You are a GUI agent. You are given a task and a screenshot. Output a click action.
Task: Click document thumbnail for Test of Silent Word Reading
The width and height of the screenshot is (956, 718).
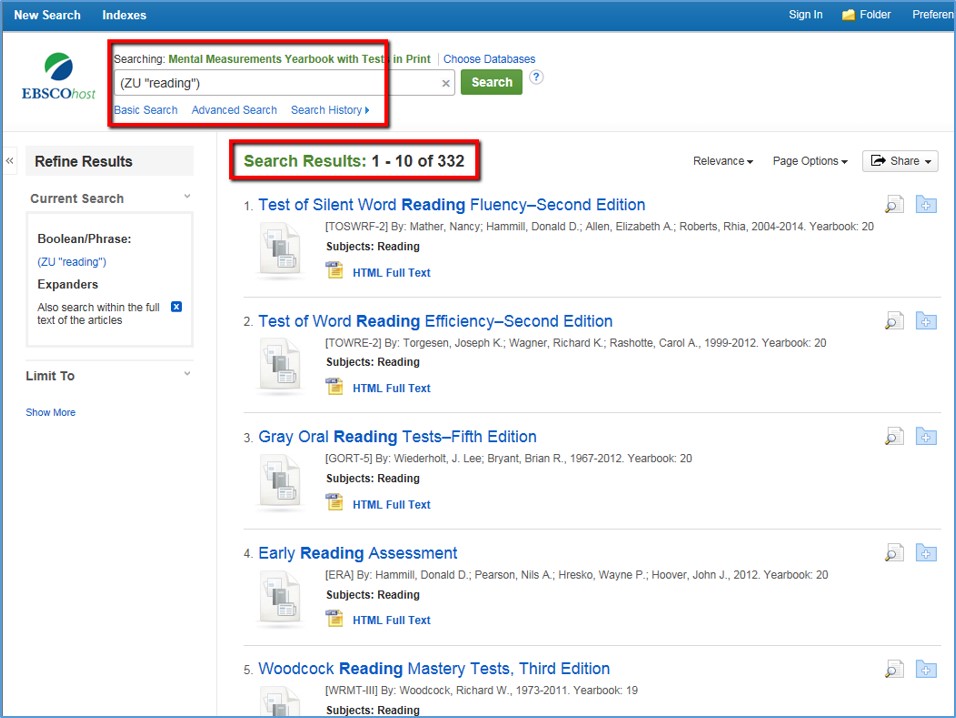pos(280,248)
